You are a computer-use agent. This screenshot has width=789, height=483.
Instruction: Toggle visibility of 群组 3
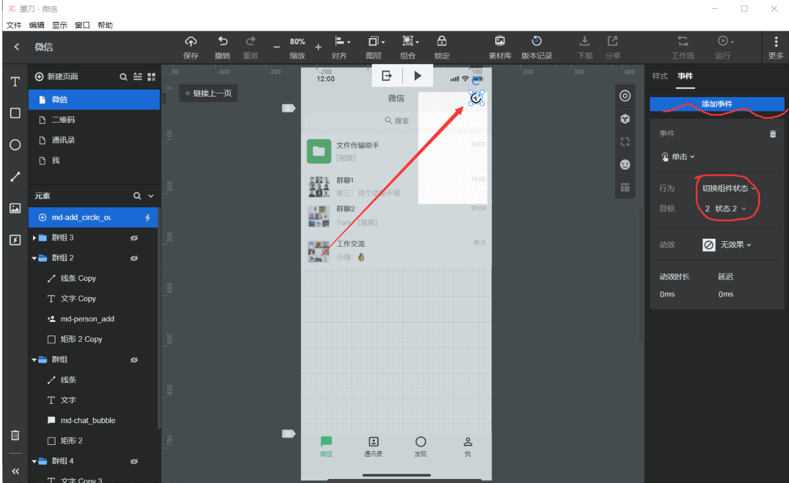pos(134,238)
